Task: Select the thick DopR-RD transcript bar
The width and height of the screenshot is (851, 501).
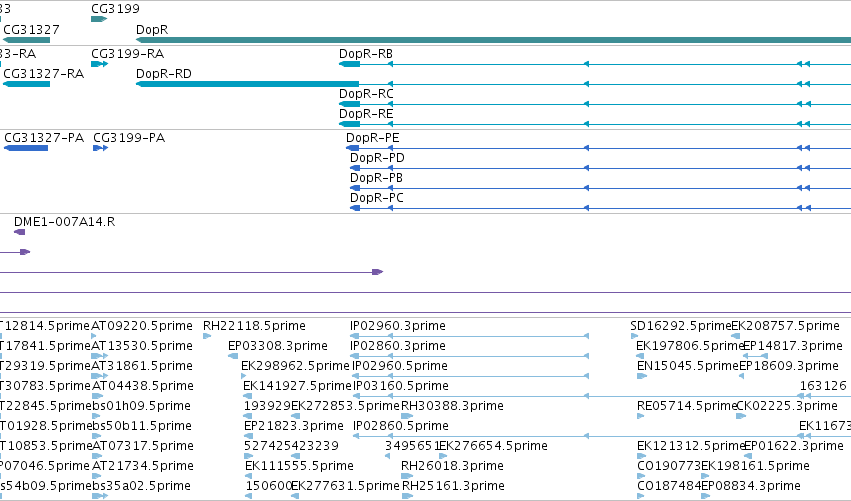Action: (247, 84)
